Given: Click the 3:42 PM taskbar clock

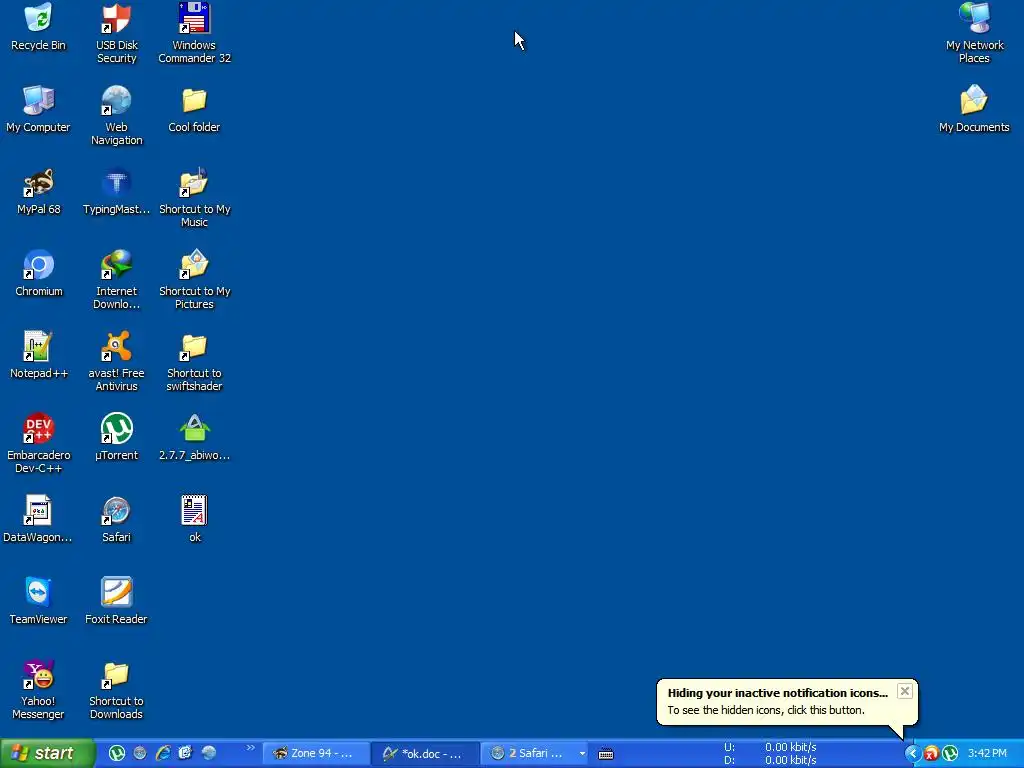Looking at the screenshot, I should [987, 754].
